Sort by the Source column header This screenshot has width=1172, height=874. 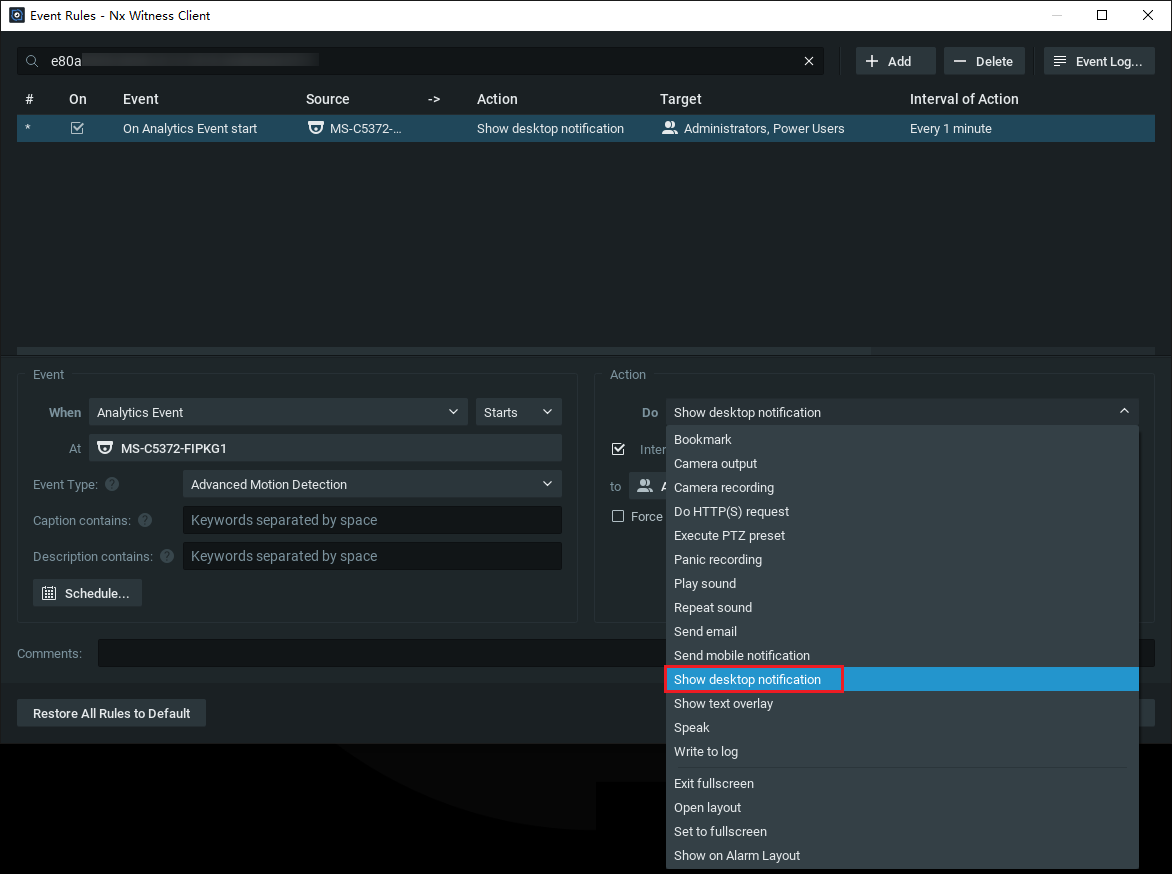pos(327,99)
